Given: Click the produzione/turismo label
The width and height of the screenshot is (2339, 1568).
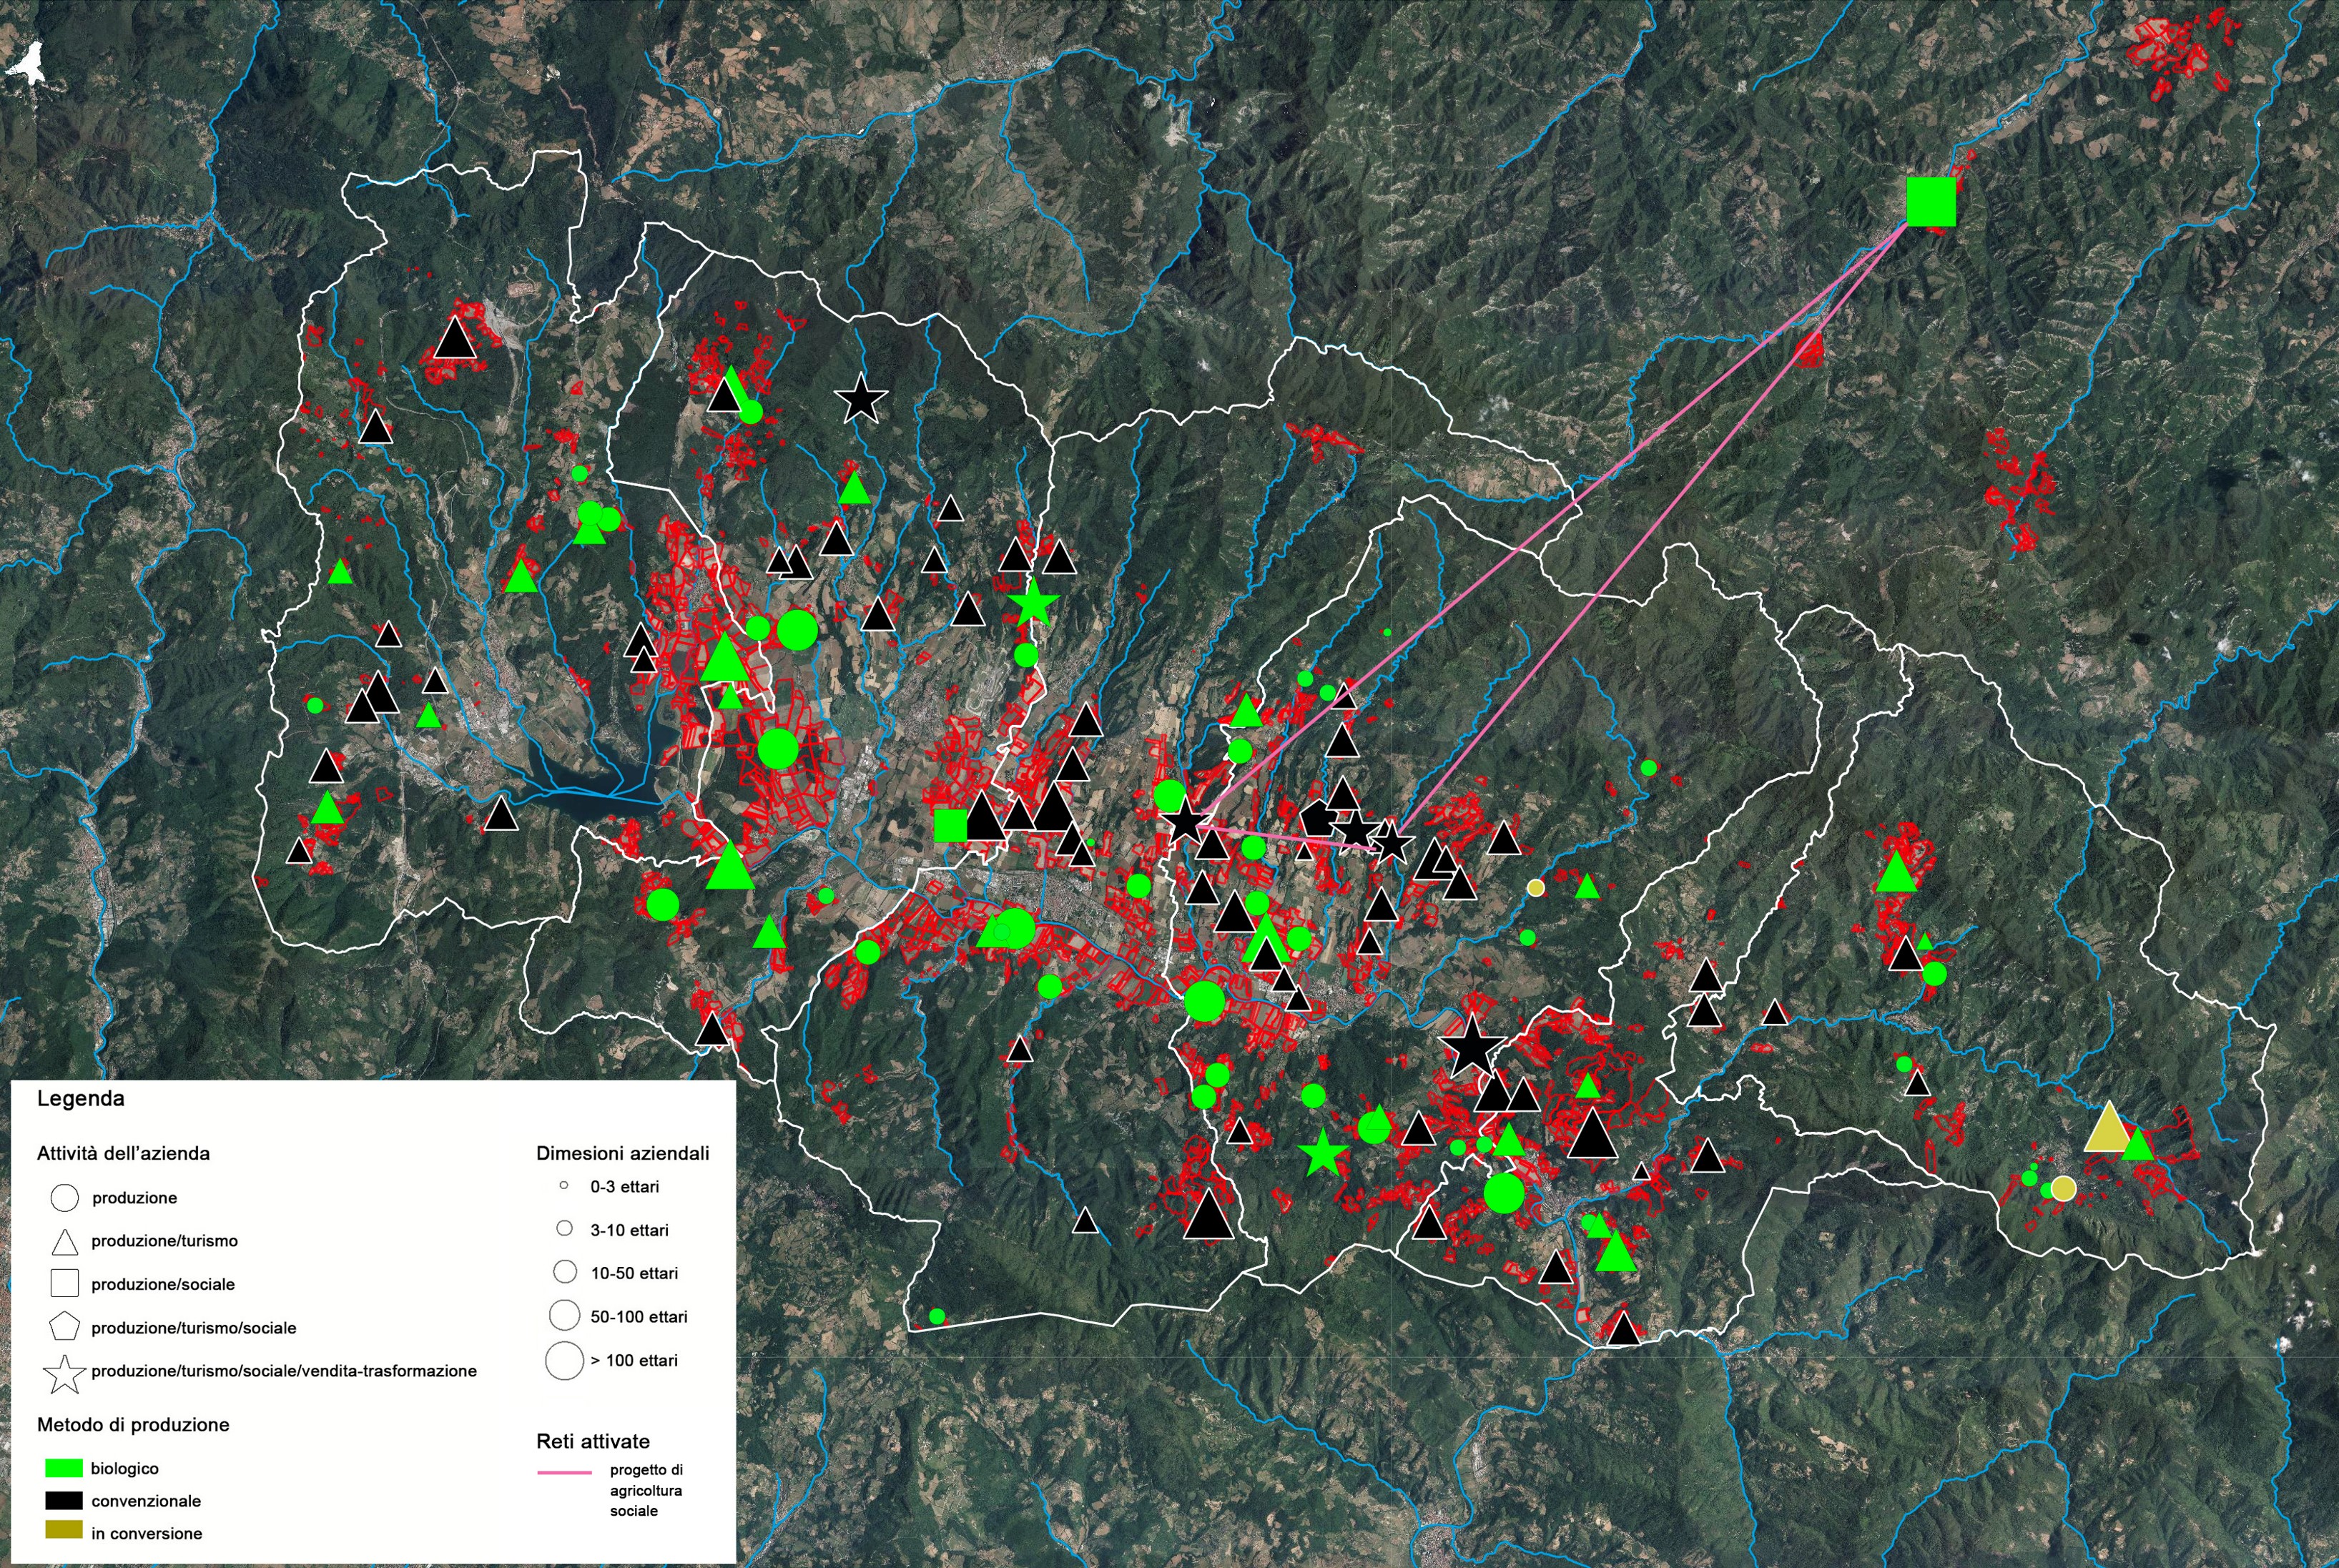Looking at the screenshot, I should pos(165,1241).
